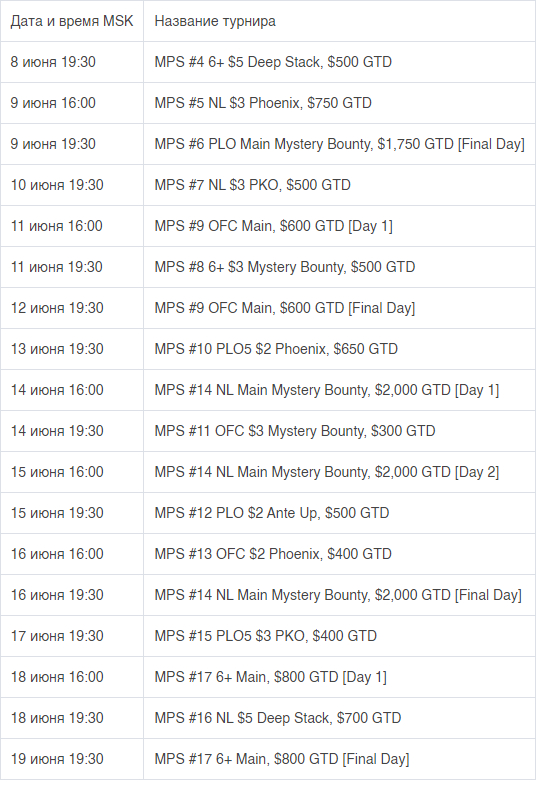The height and width of the screenshot is (787, 536).
Task: Select MPS #8 6+ $3 Mystery Bounty row
Action: [x=268, y=267]
